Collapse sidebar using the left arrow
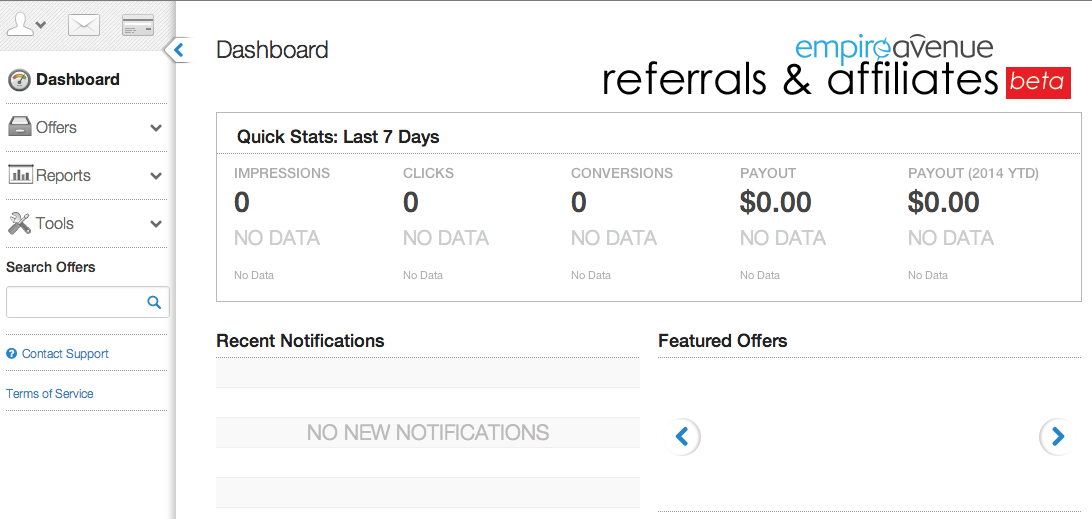The image size is (1092, 519). 179,49
